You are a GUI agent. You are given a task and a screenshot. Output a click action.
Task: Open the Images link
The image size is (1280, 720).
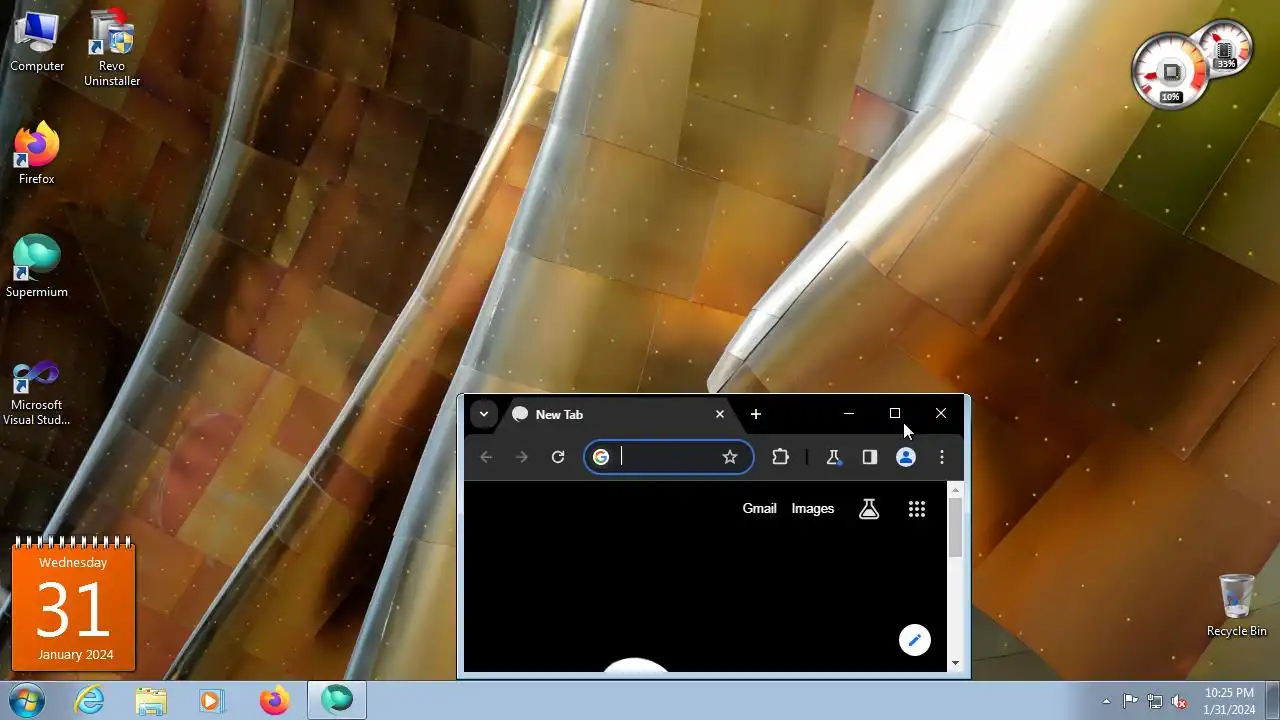click(812, 509)
